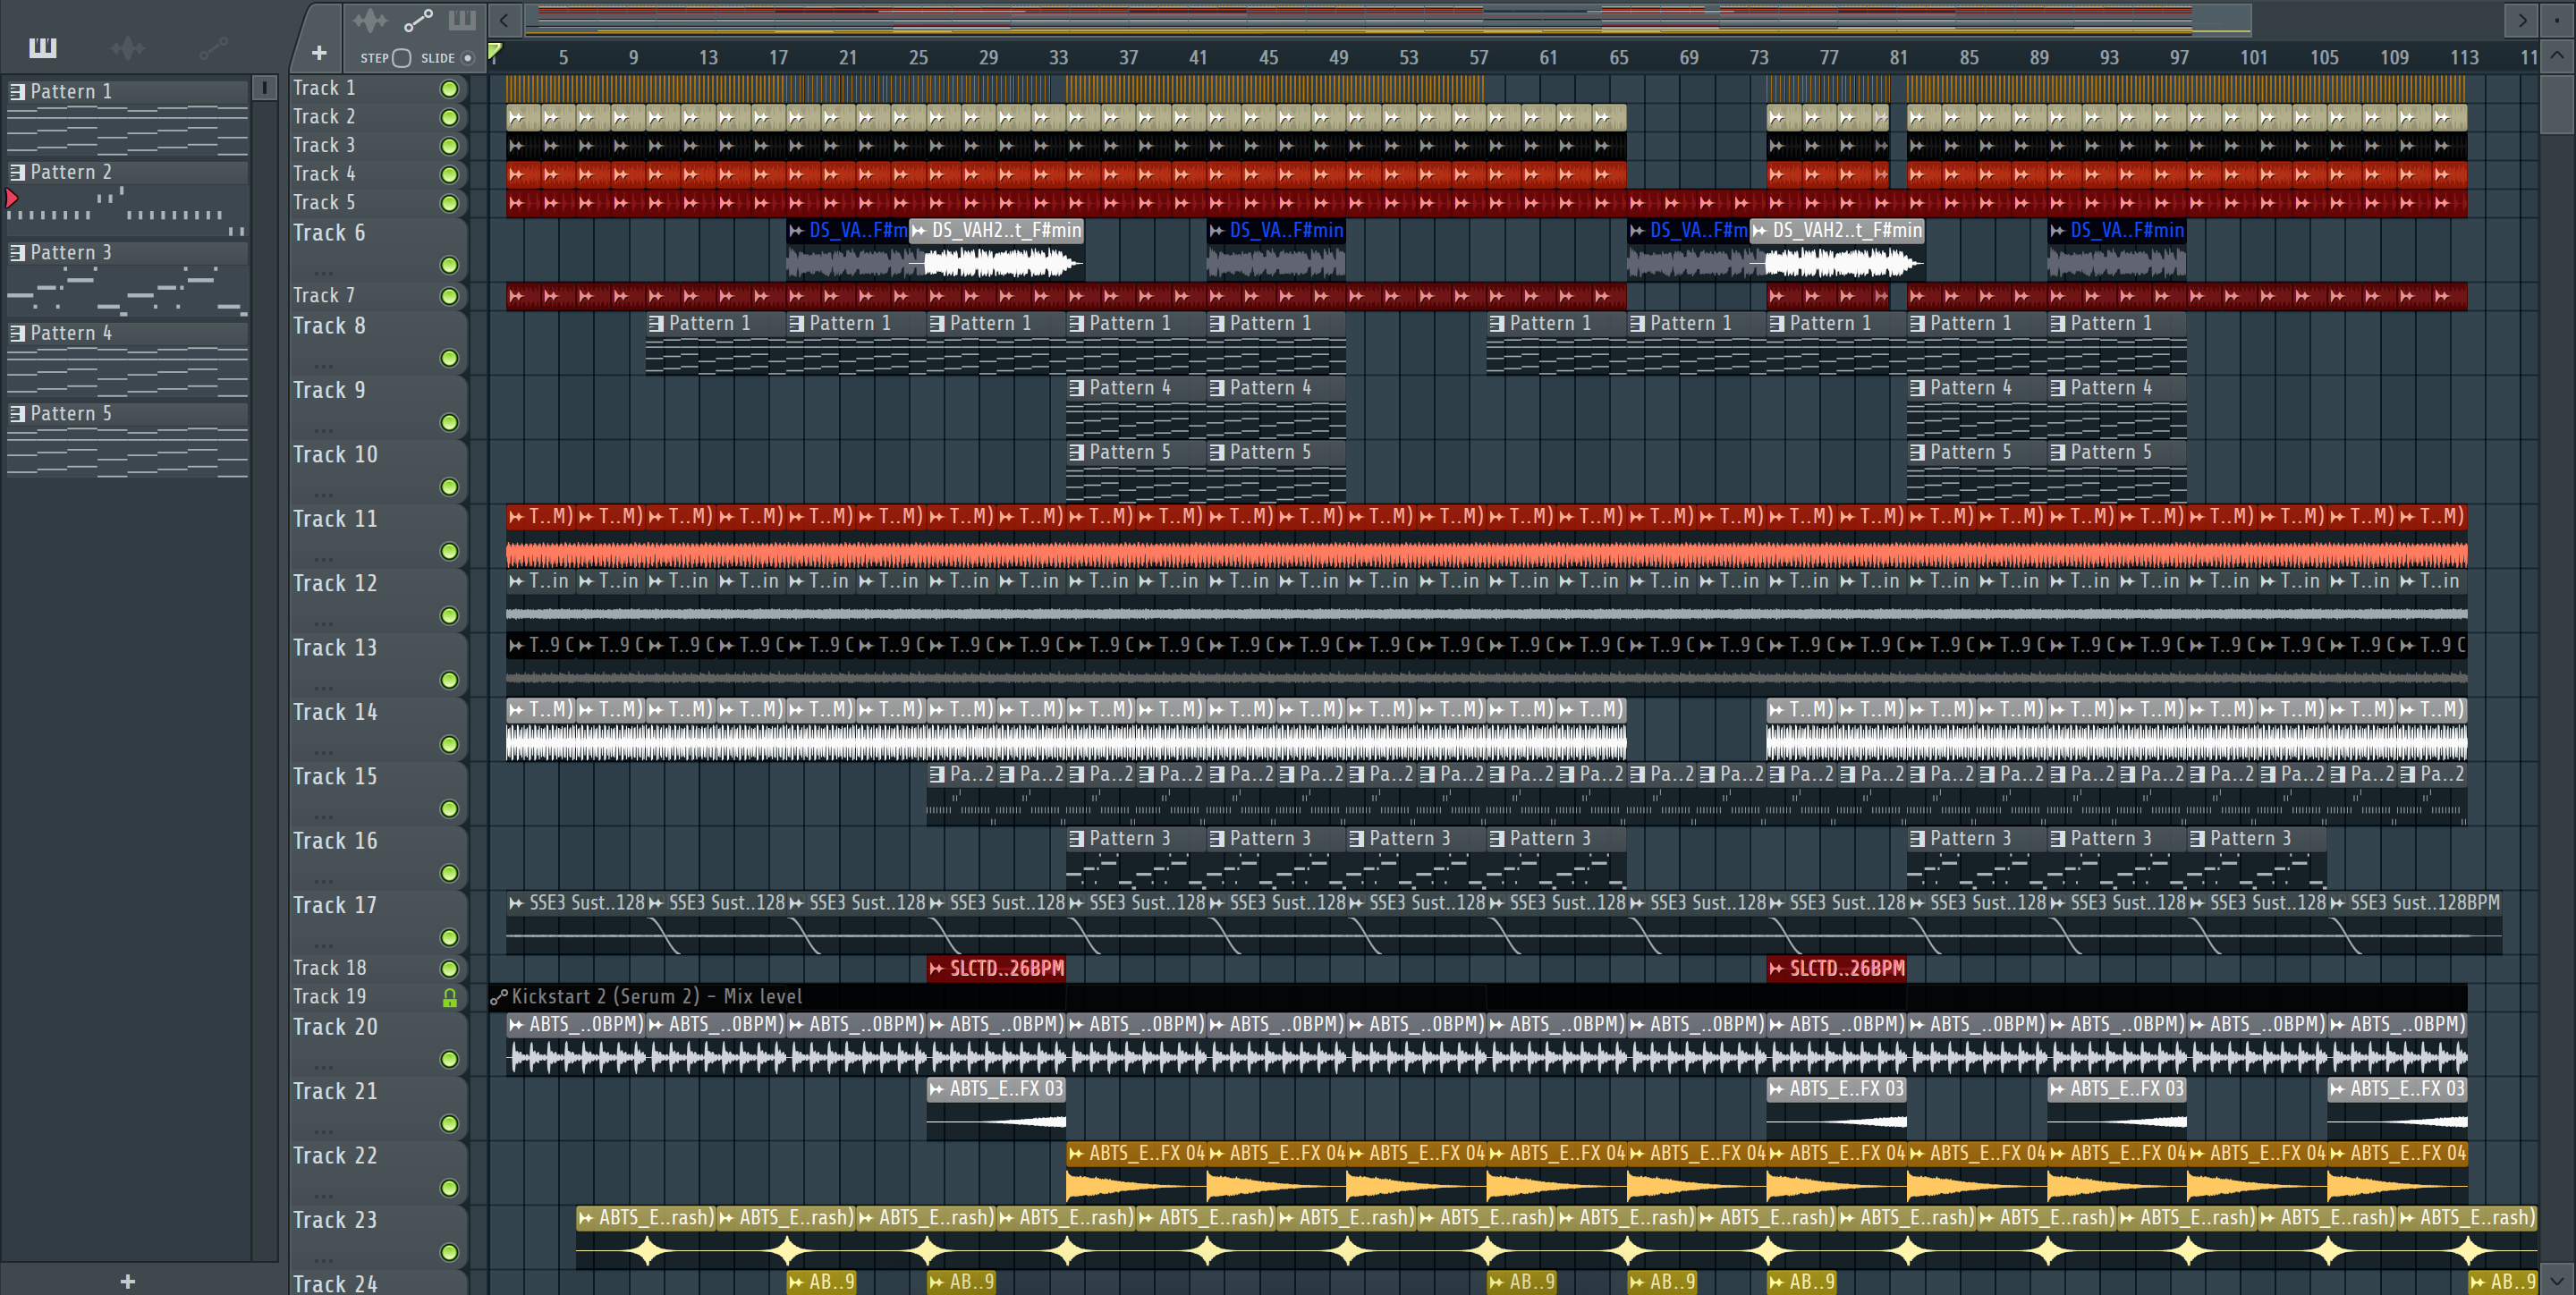
Task: Mute Track 17 with its green LED
Action: (x=450, y=938)
